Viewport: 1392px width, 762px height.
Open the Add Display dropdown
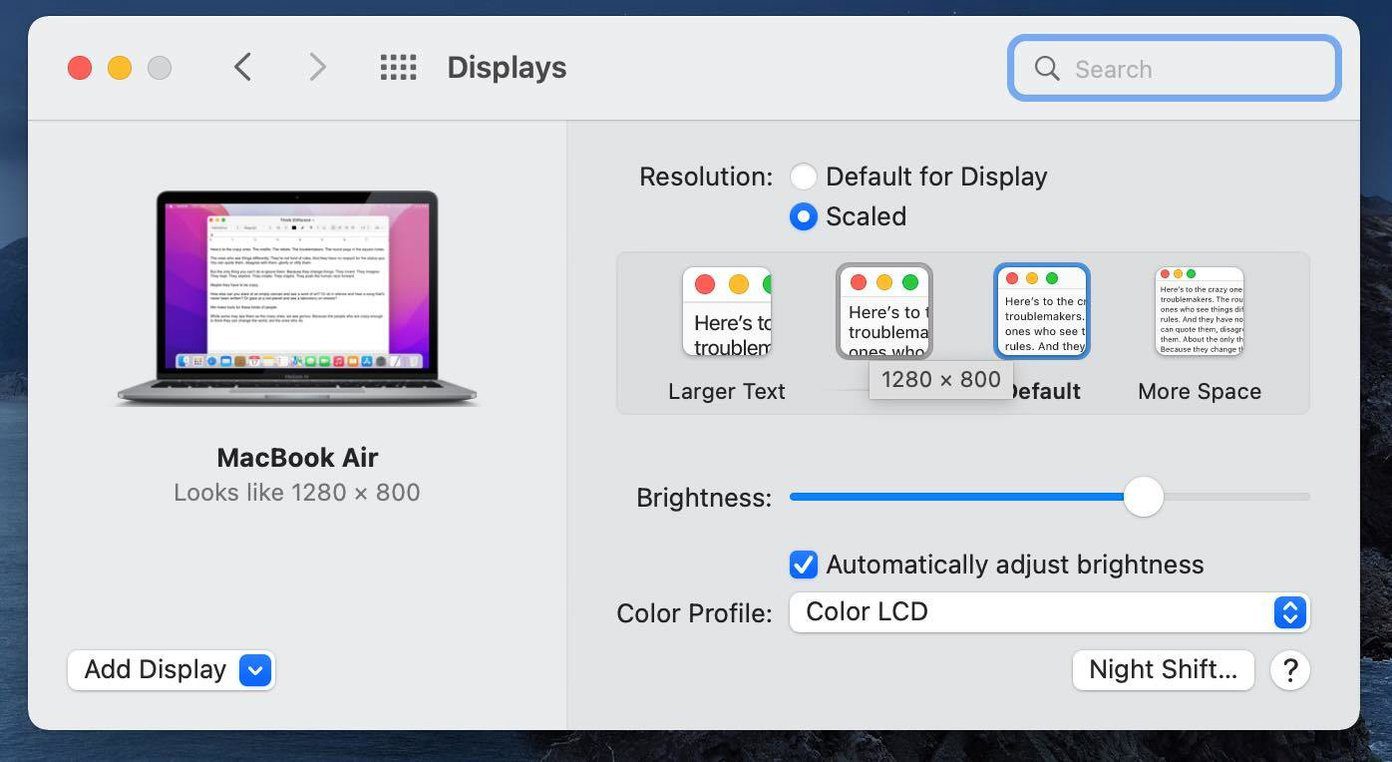[x=171, y=670]
